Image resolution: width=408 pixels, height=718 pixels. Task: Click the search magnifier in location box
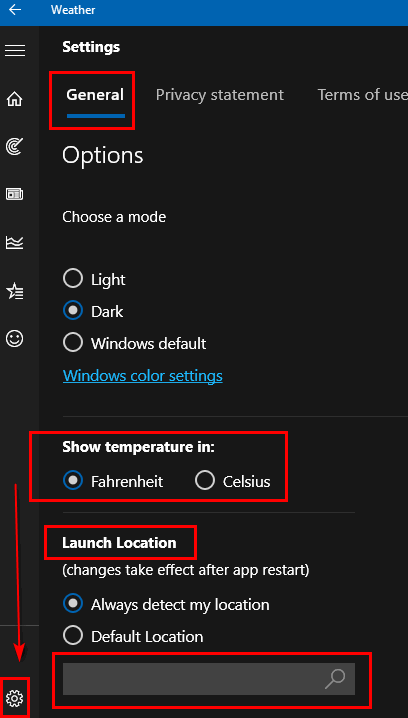[335, 679]
